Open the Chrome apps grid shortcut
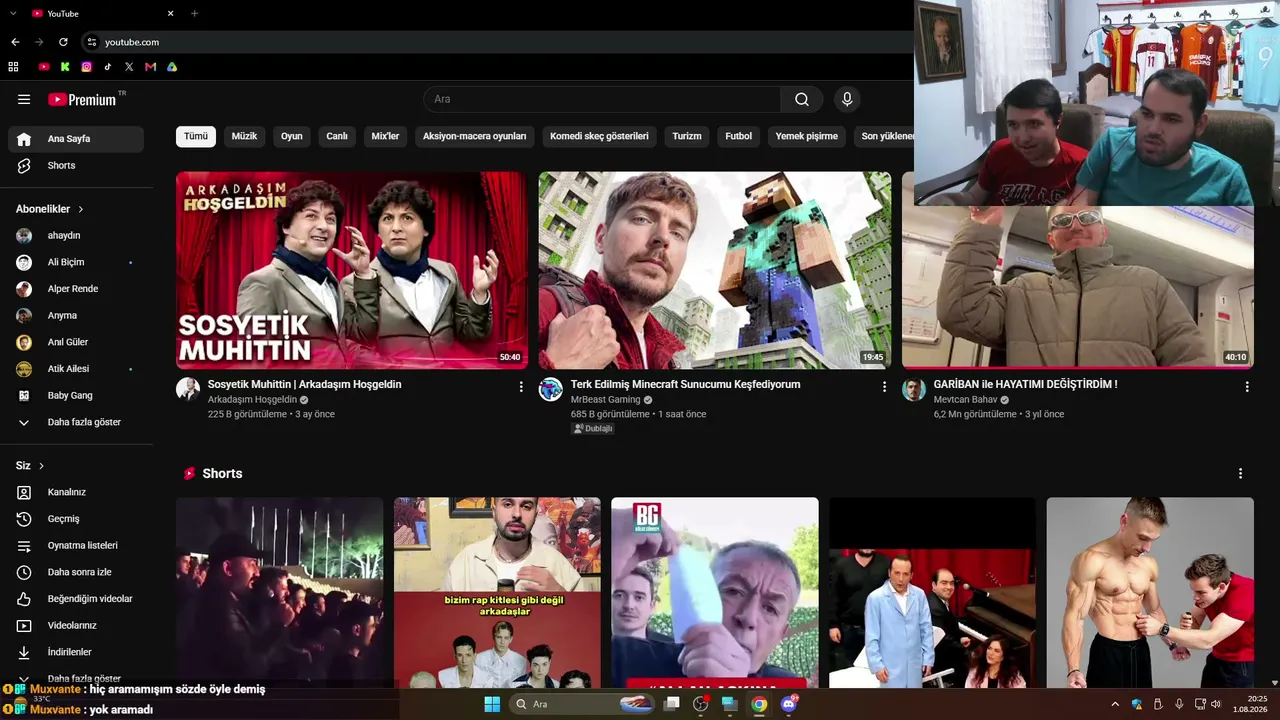This screenshot has width=1280, height=720. pos(13,67)
